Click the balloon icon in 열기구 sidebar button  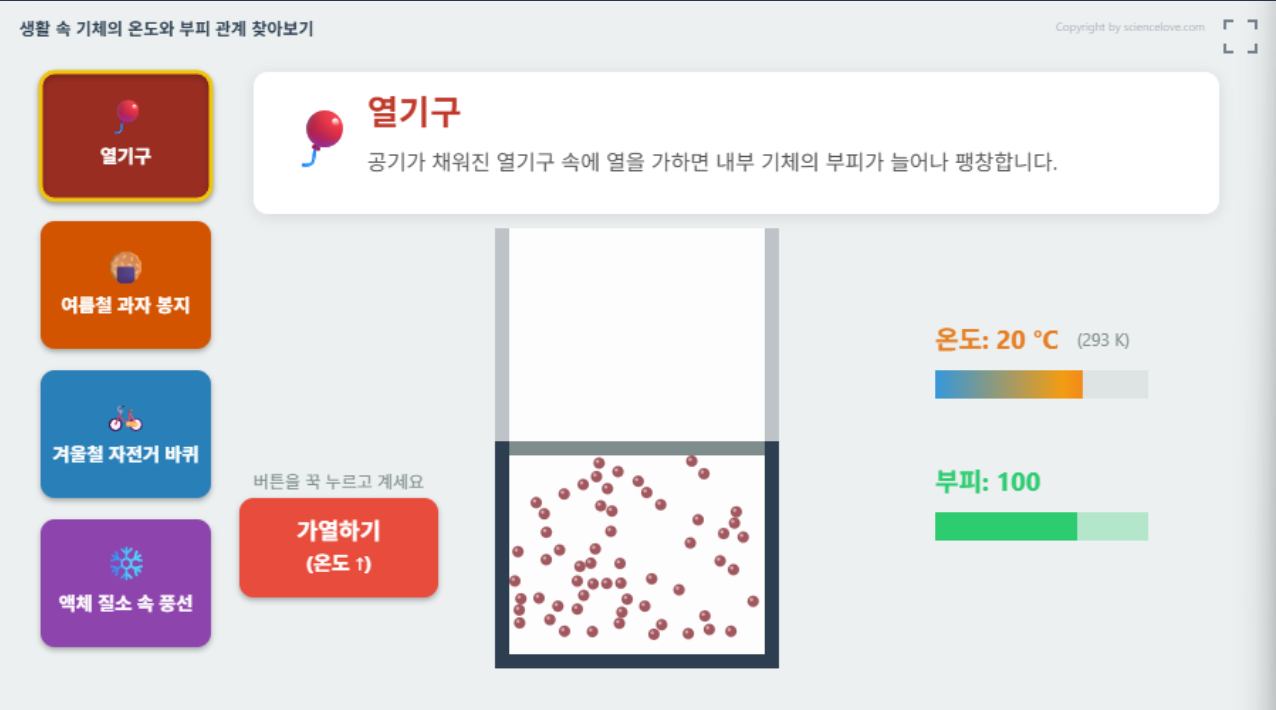point(126,117)
